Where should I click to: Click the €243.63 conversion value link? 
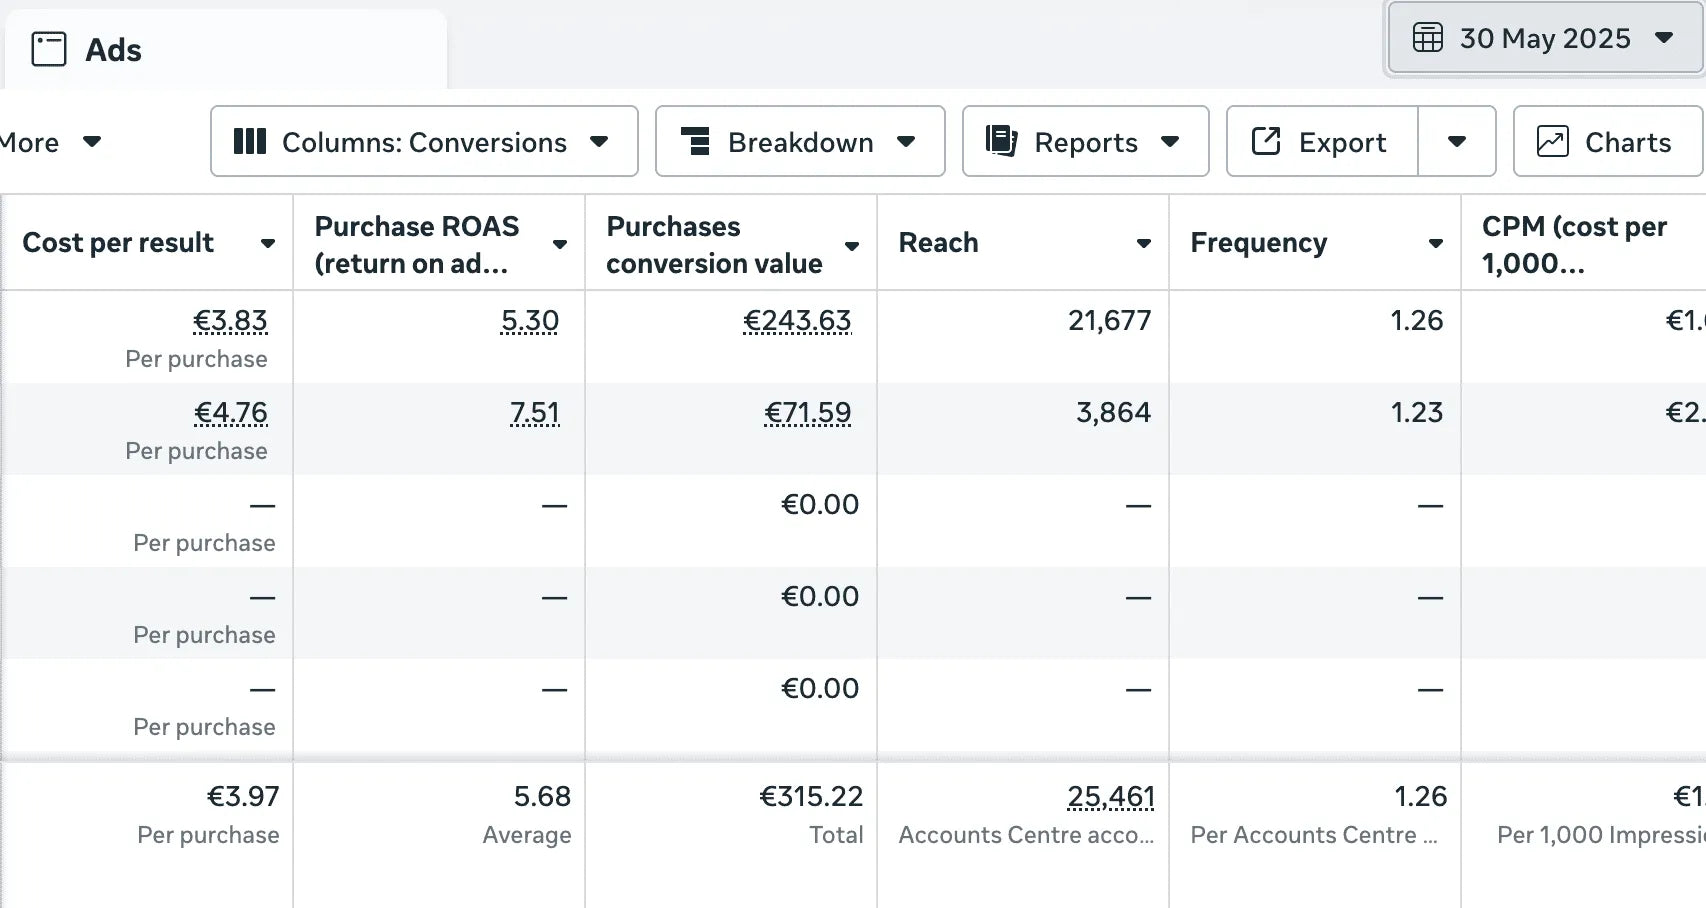pos(797,321)
